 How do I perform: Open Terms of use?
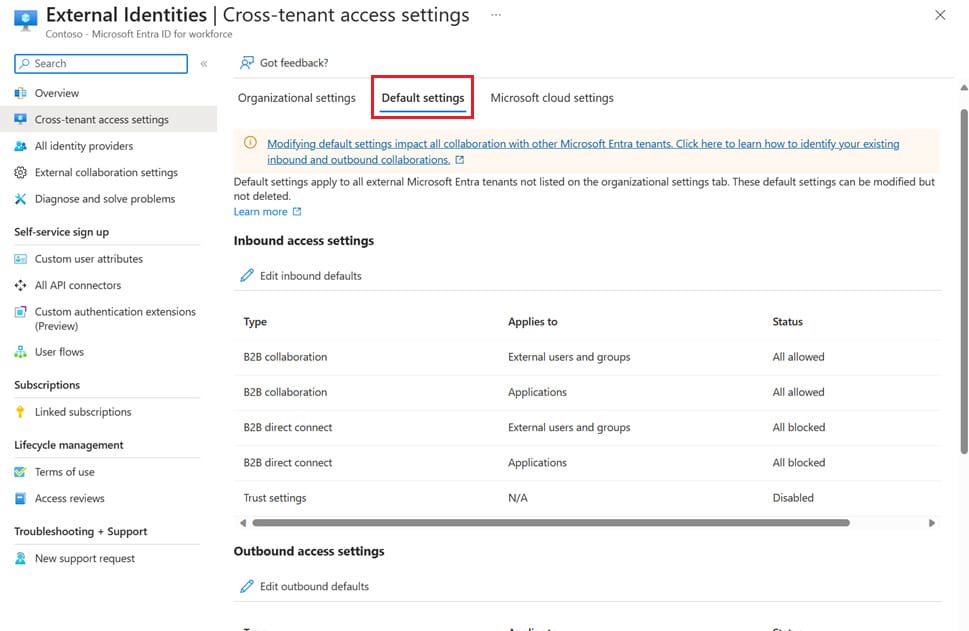coord(64,472)
